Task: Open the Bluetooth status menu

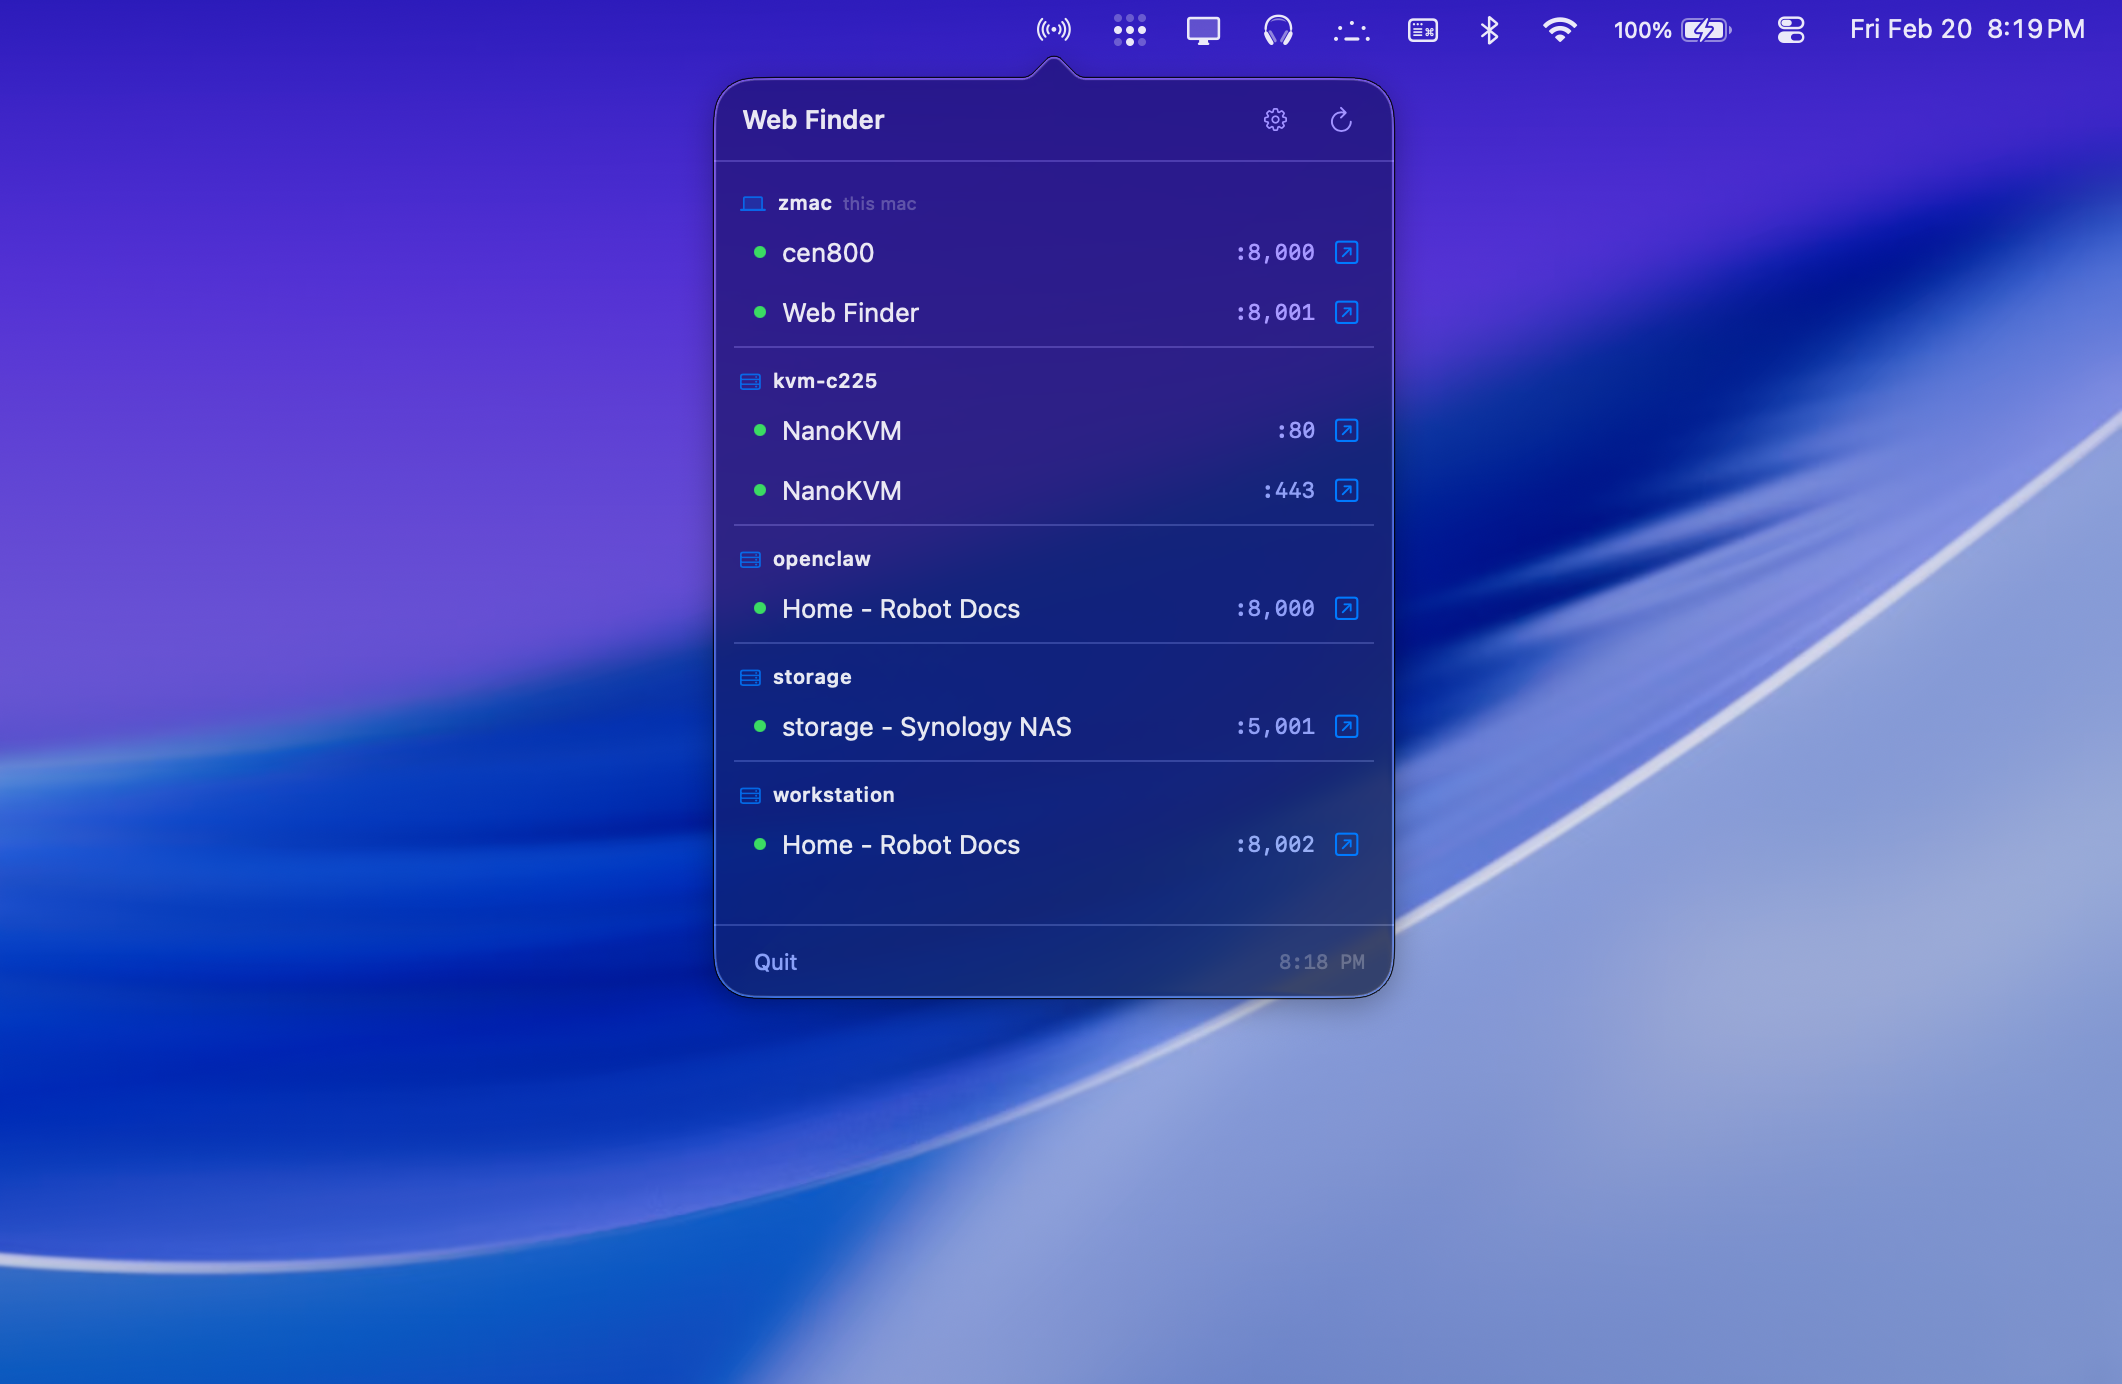Action: click(1489, 30)
